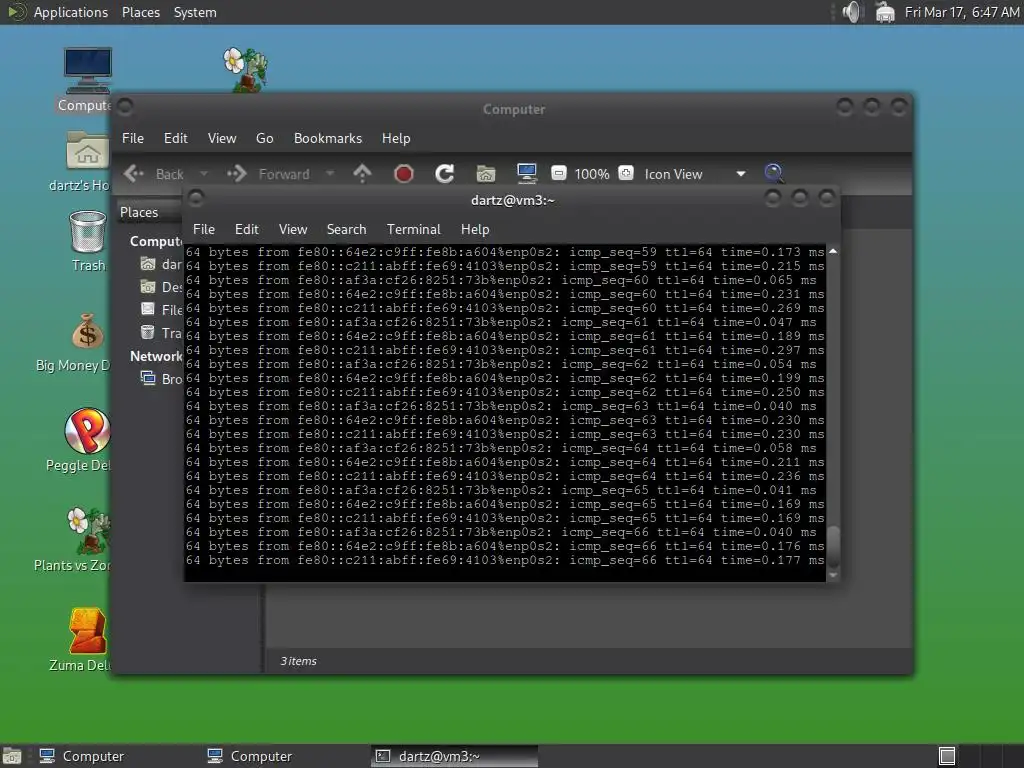The width and height of the screenshot is (1024, 768).
Task: Stop loading with red stop button
Action: [404, 174]
